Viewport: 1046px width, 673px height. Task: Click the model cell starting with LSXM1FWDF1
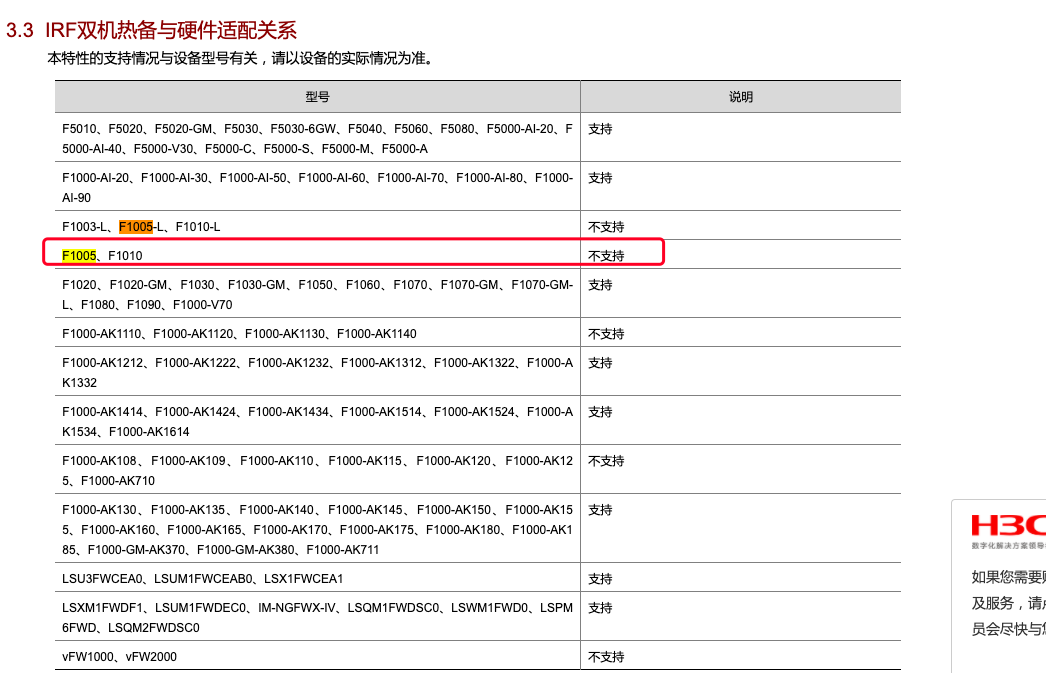(x=318, y=618)
